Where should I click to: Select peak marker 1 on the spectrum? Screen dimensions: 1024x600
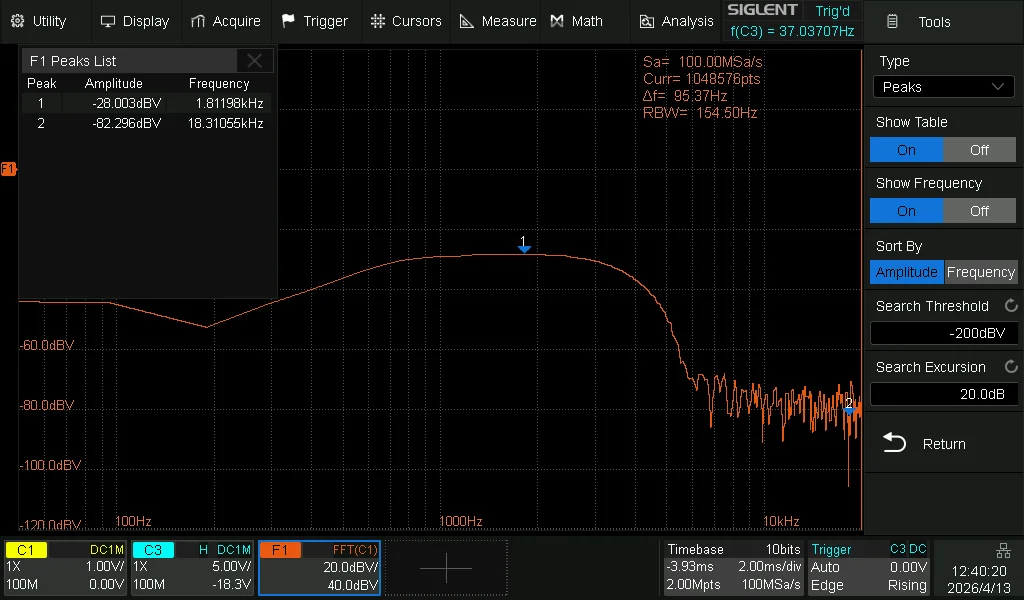pyautogui.click(x=523, y=244)
